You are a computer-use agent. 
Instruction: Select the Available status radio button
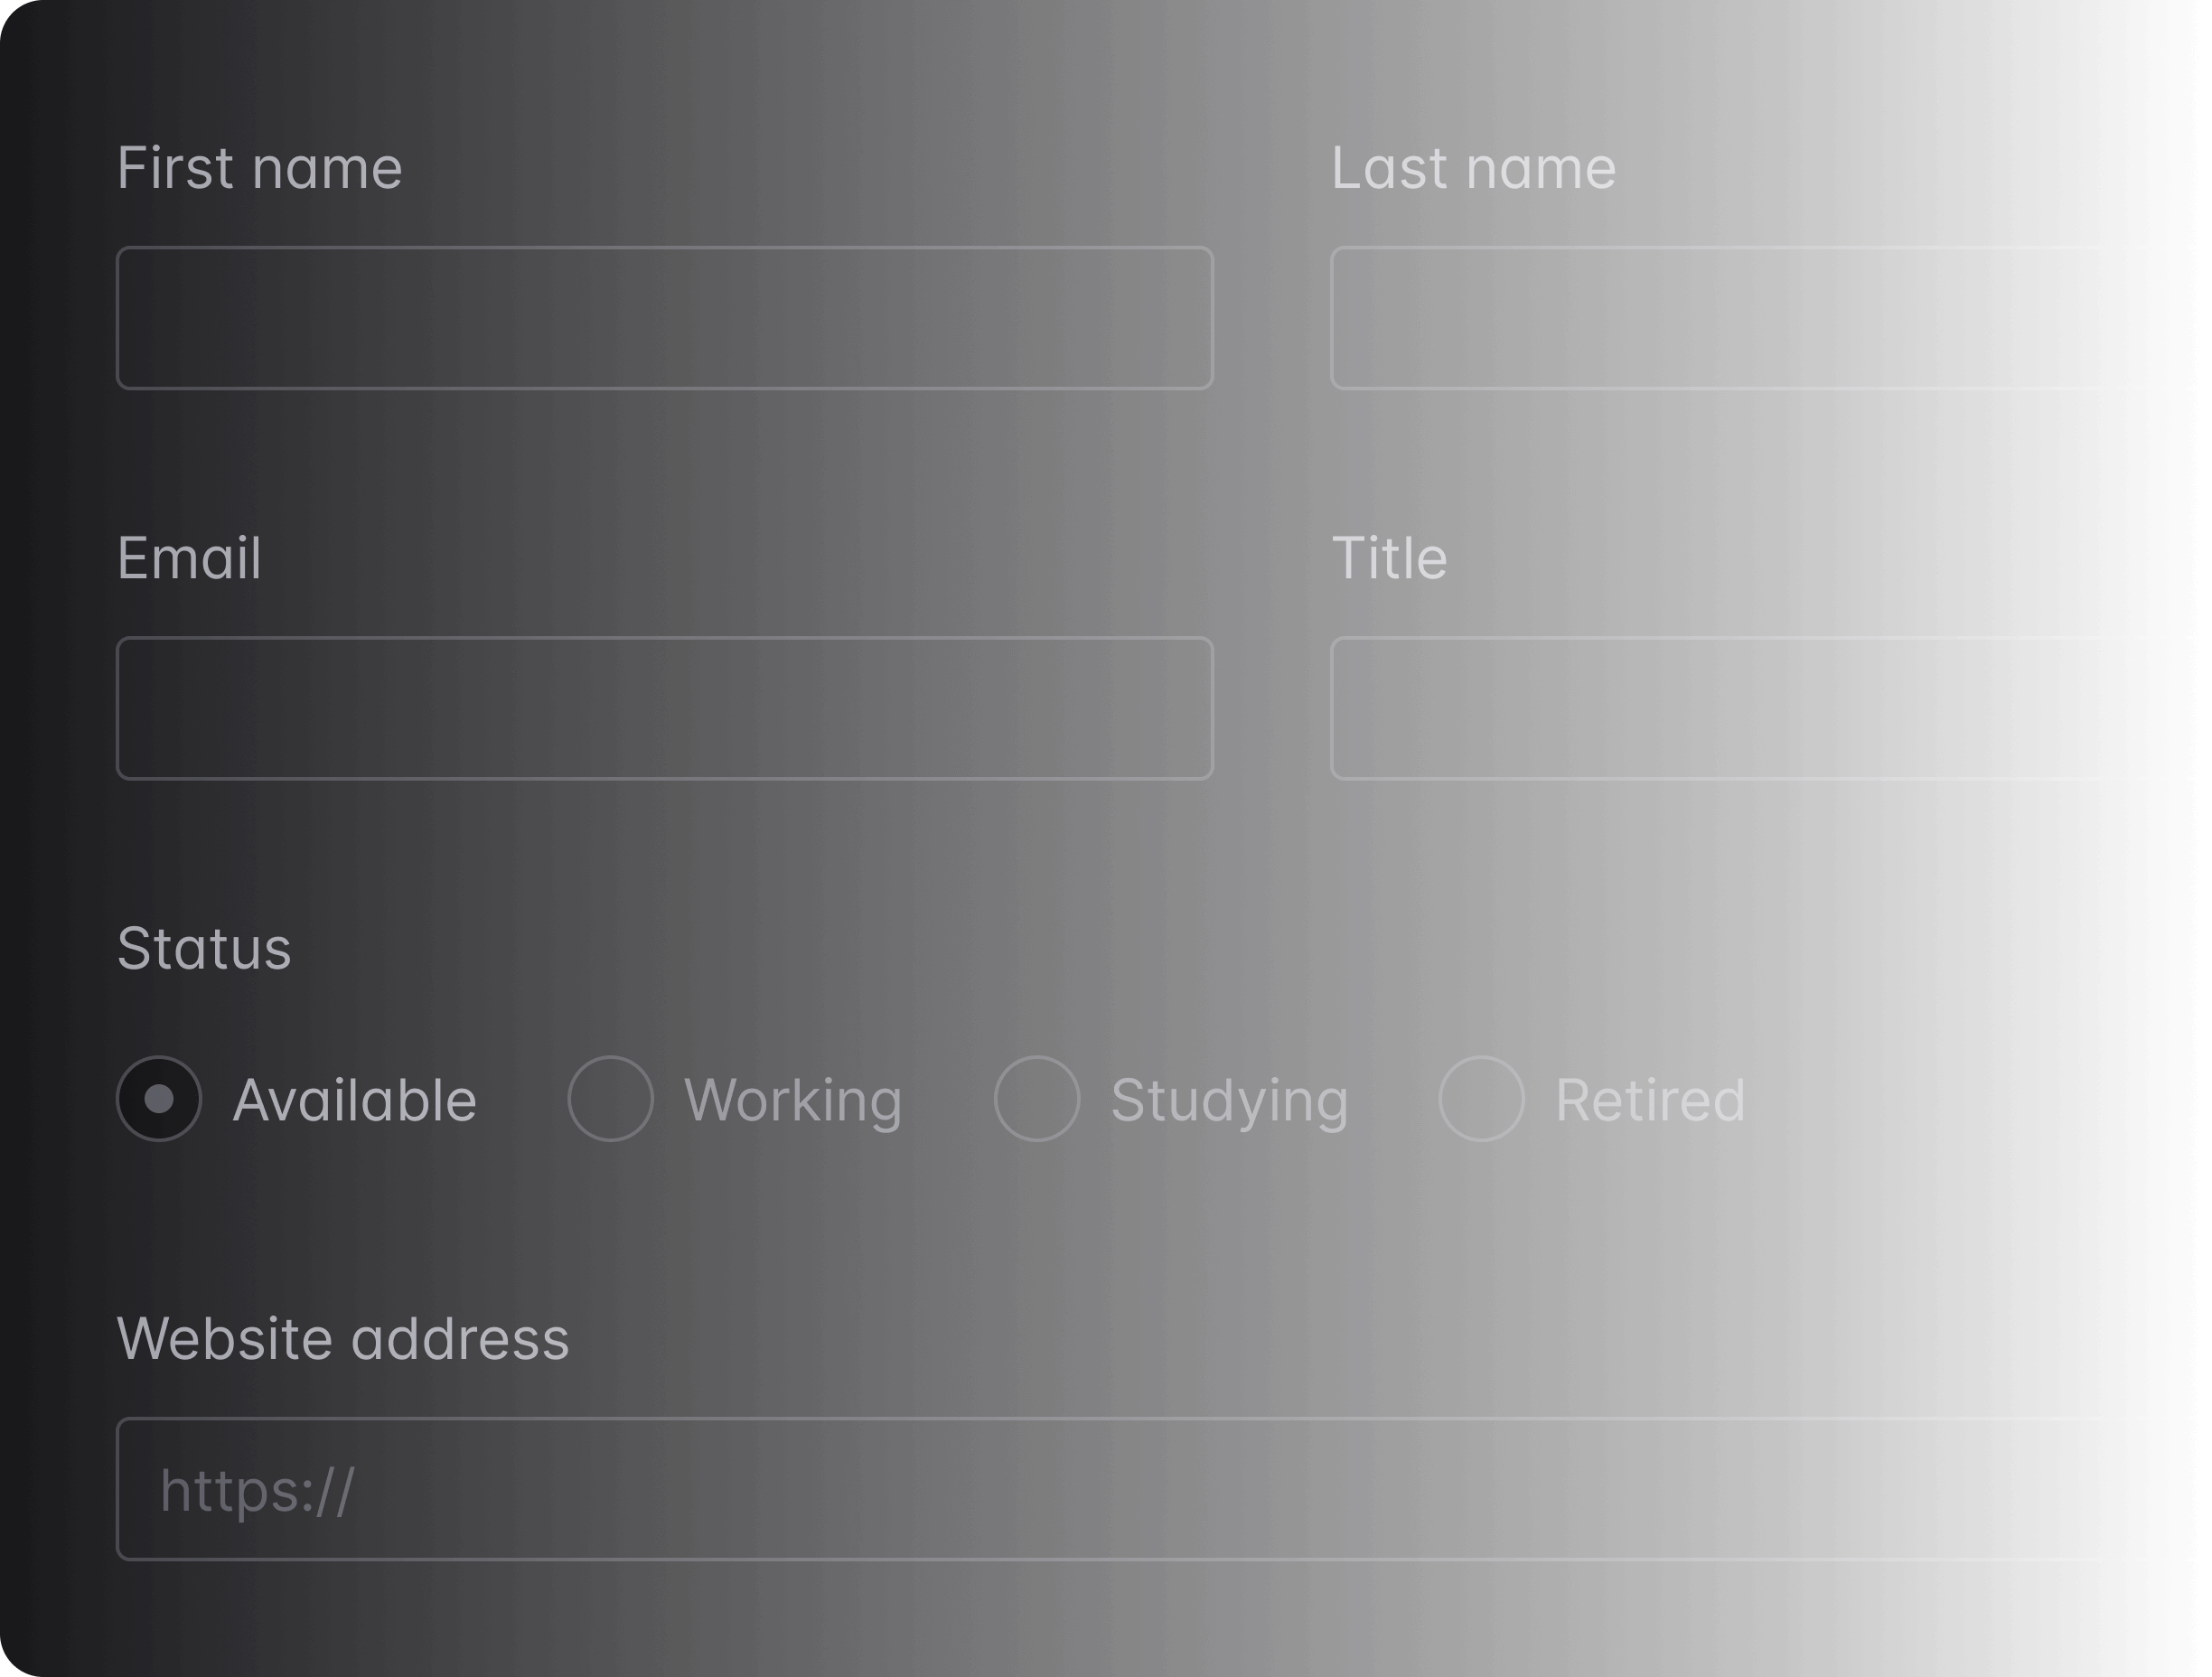pos(160,1100)
